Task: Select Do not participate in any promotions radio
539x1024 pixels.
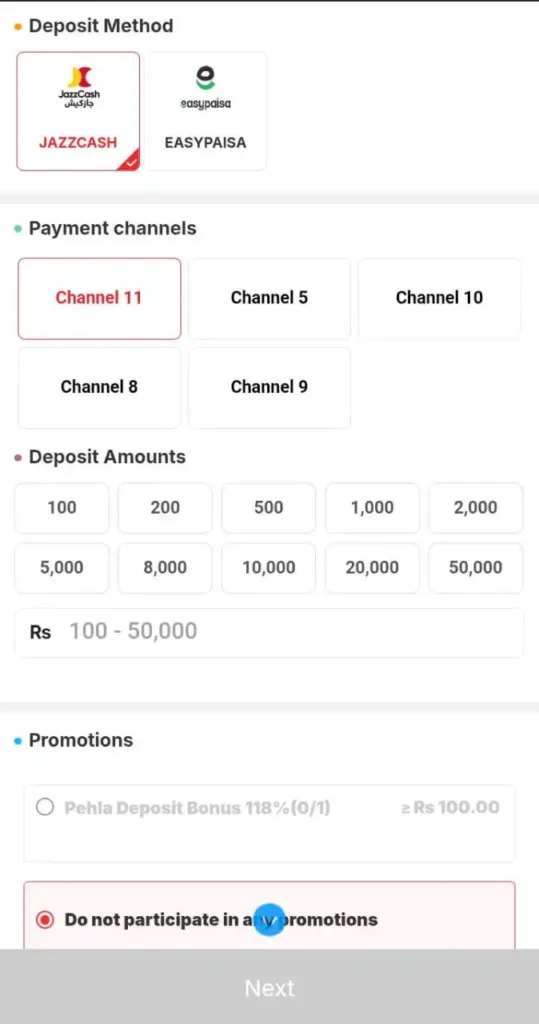Action: tap(45, 920)
